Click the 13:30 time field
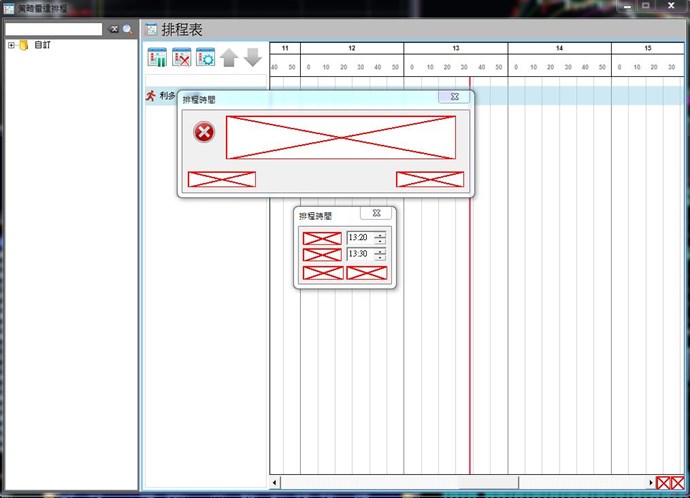Screen dimensions: 690x498 (x=359, y=255)
